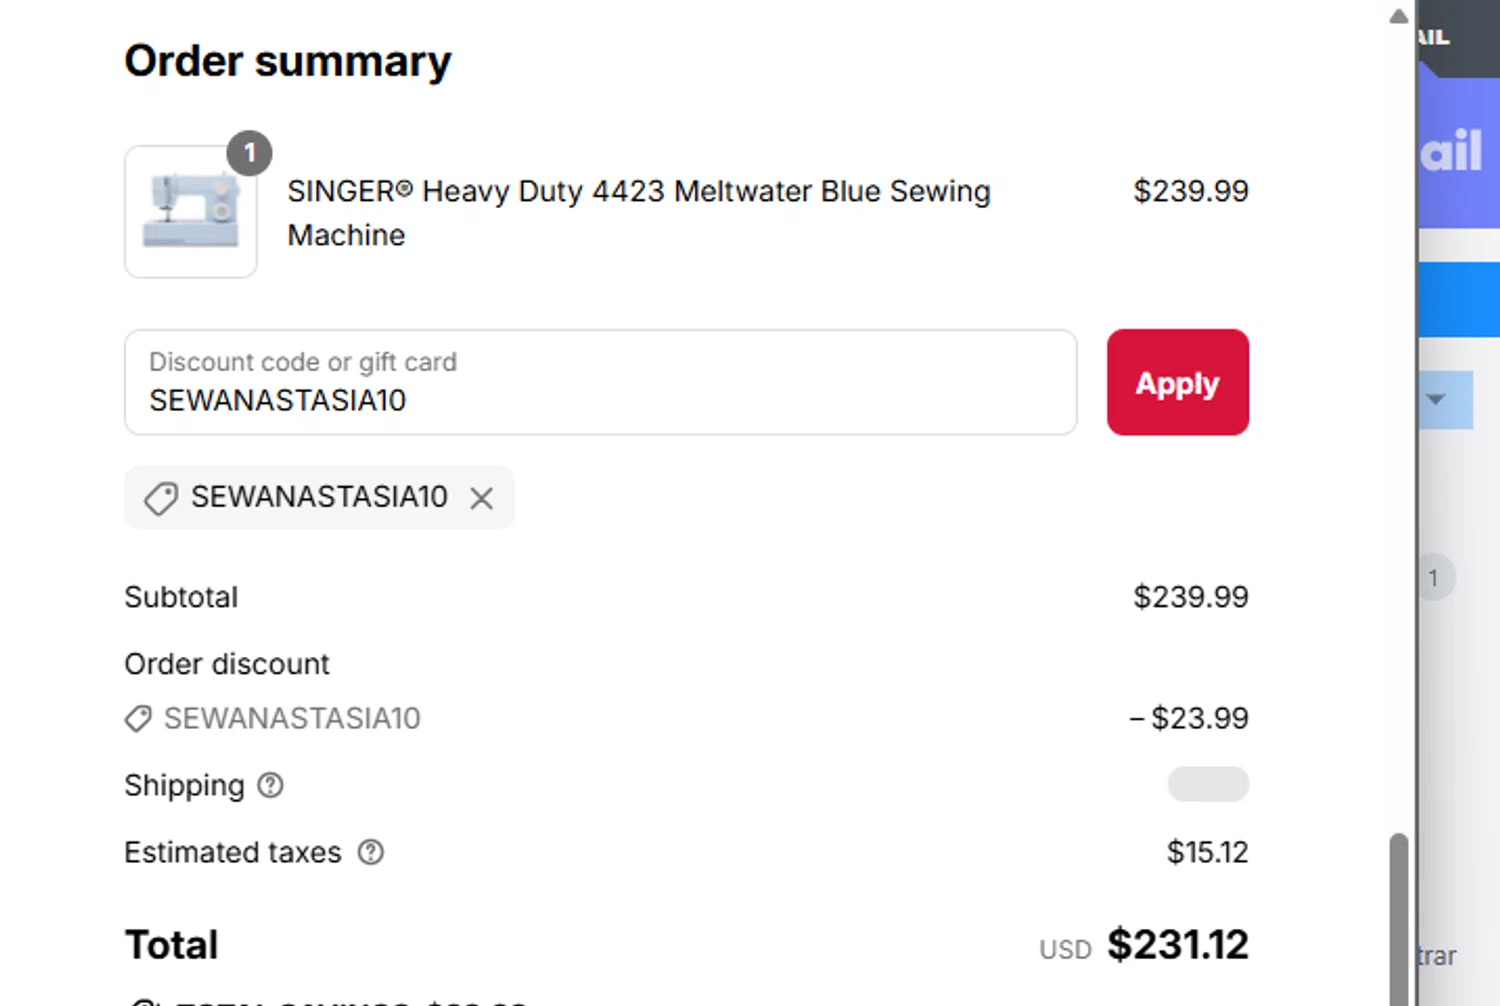The height and width of the screenshot is (1006, 1500).
Task: Click the Order summary heading
Action: click(x=288, y=61)
